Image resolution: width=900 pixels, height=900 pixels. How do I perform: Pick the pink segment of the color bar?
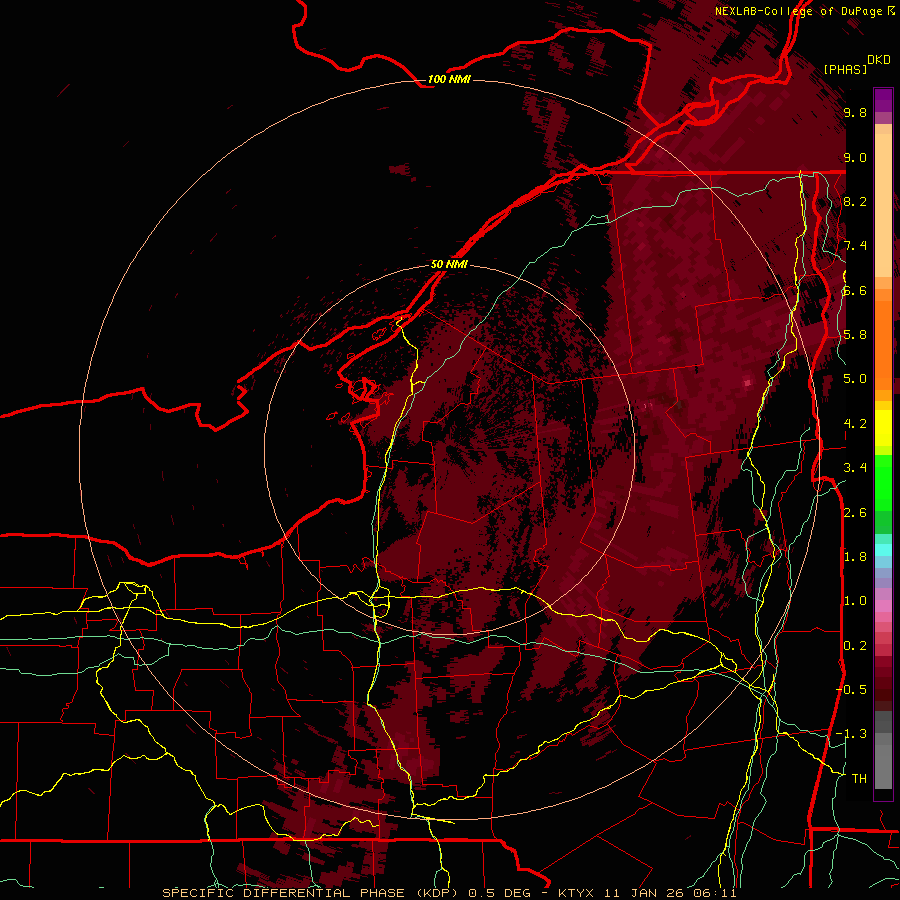[883, 606]
